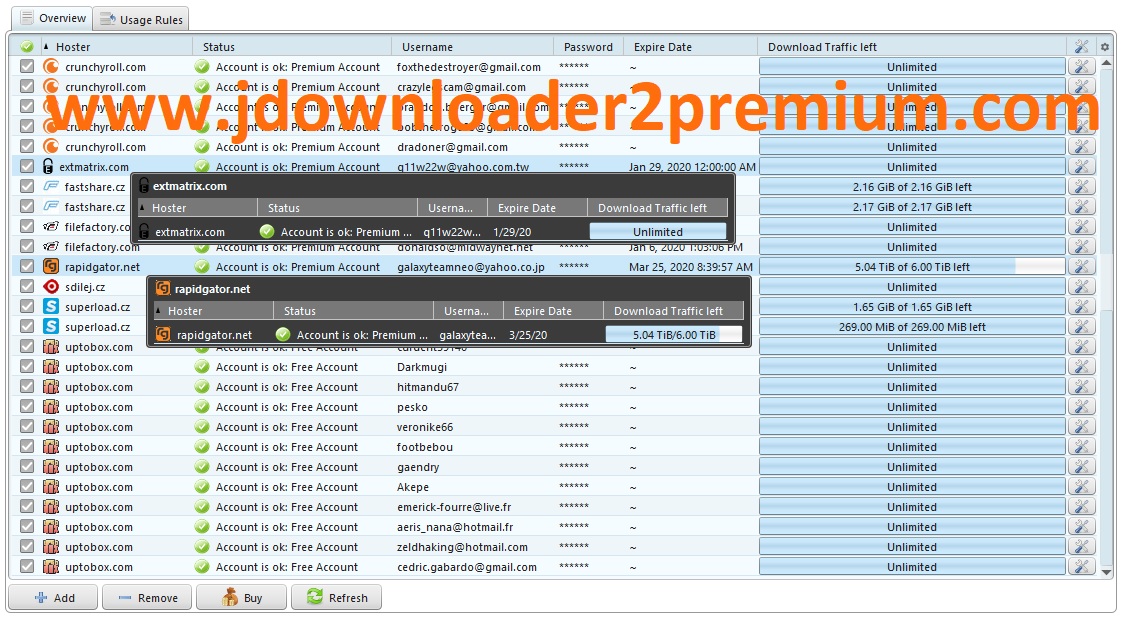Click the filefactory icon in the donaldso@midwaynet.net row
Screen dimensions: 1123x622
51,247
